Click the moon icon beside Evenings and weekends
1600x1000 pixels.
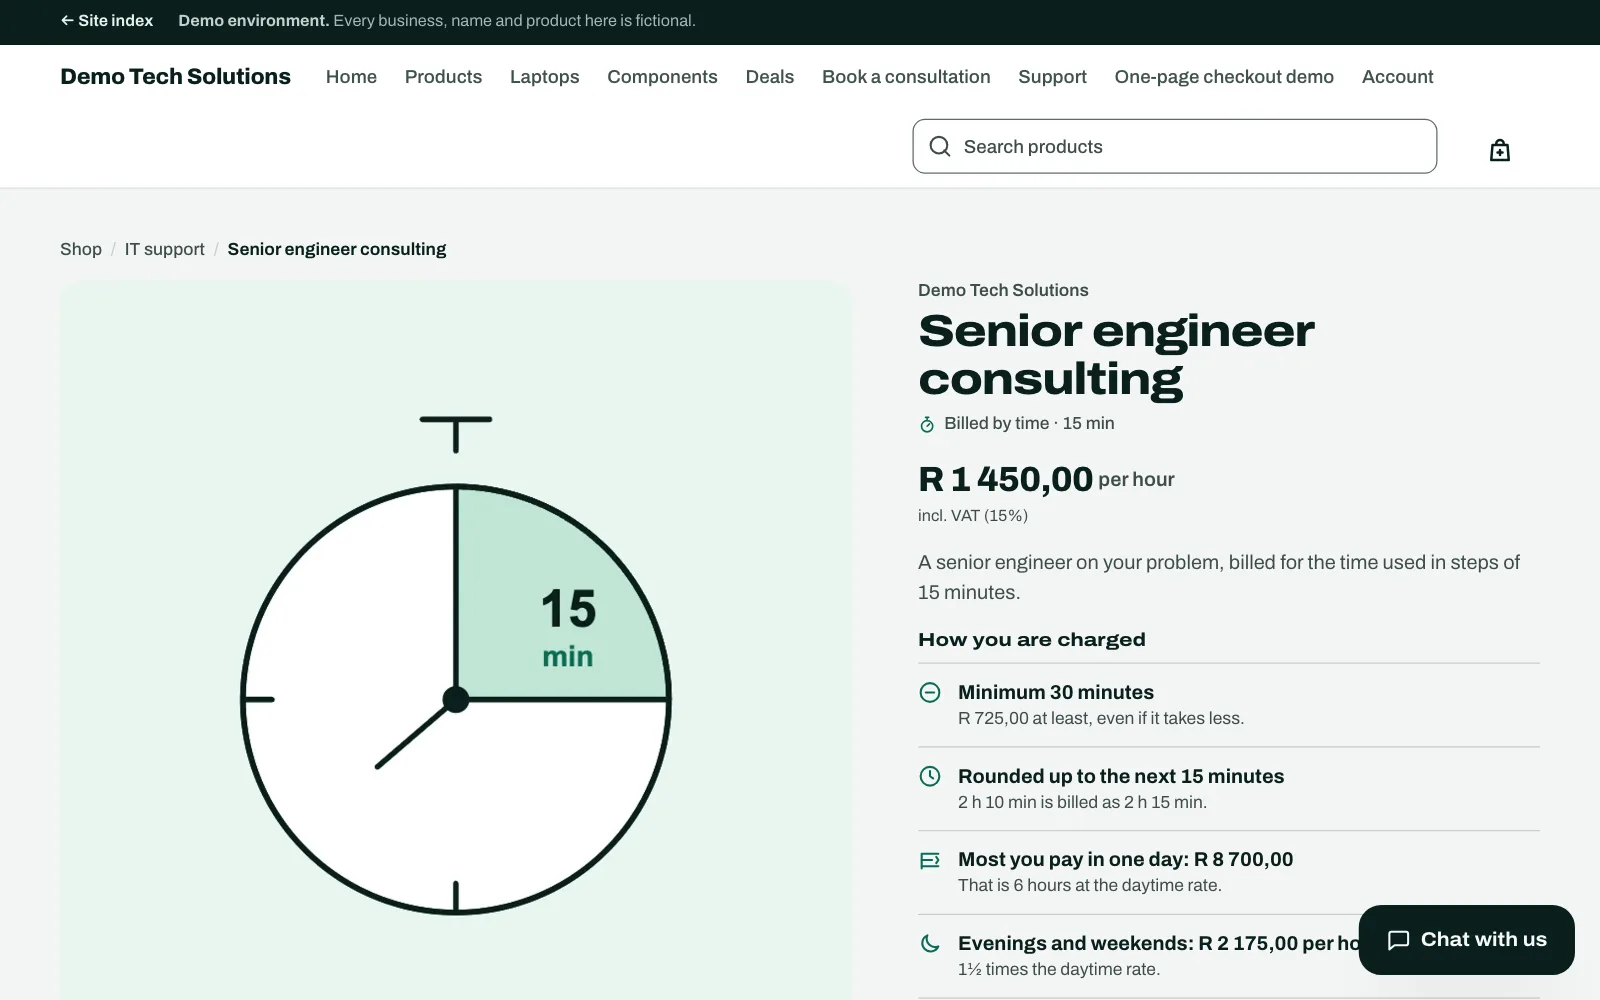tap(930, 943)
